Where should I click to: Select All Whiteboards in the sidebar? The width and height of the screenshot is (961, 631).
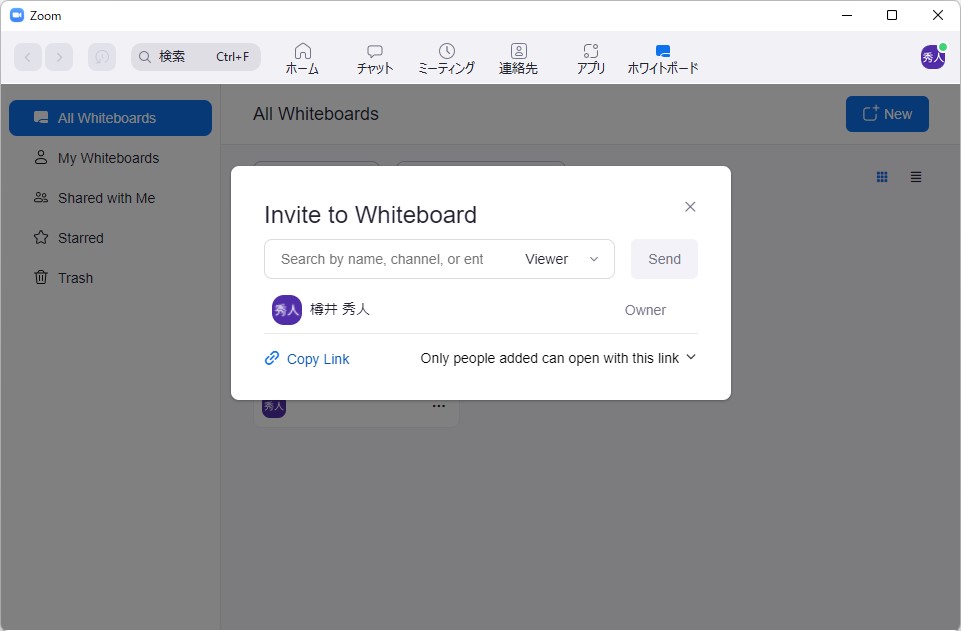click(x=110, y=118)
